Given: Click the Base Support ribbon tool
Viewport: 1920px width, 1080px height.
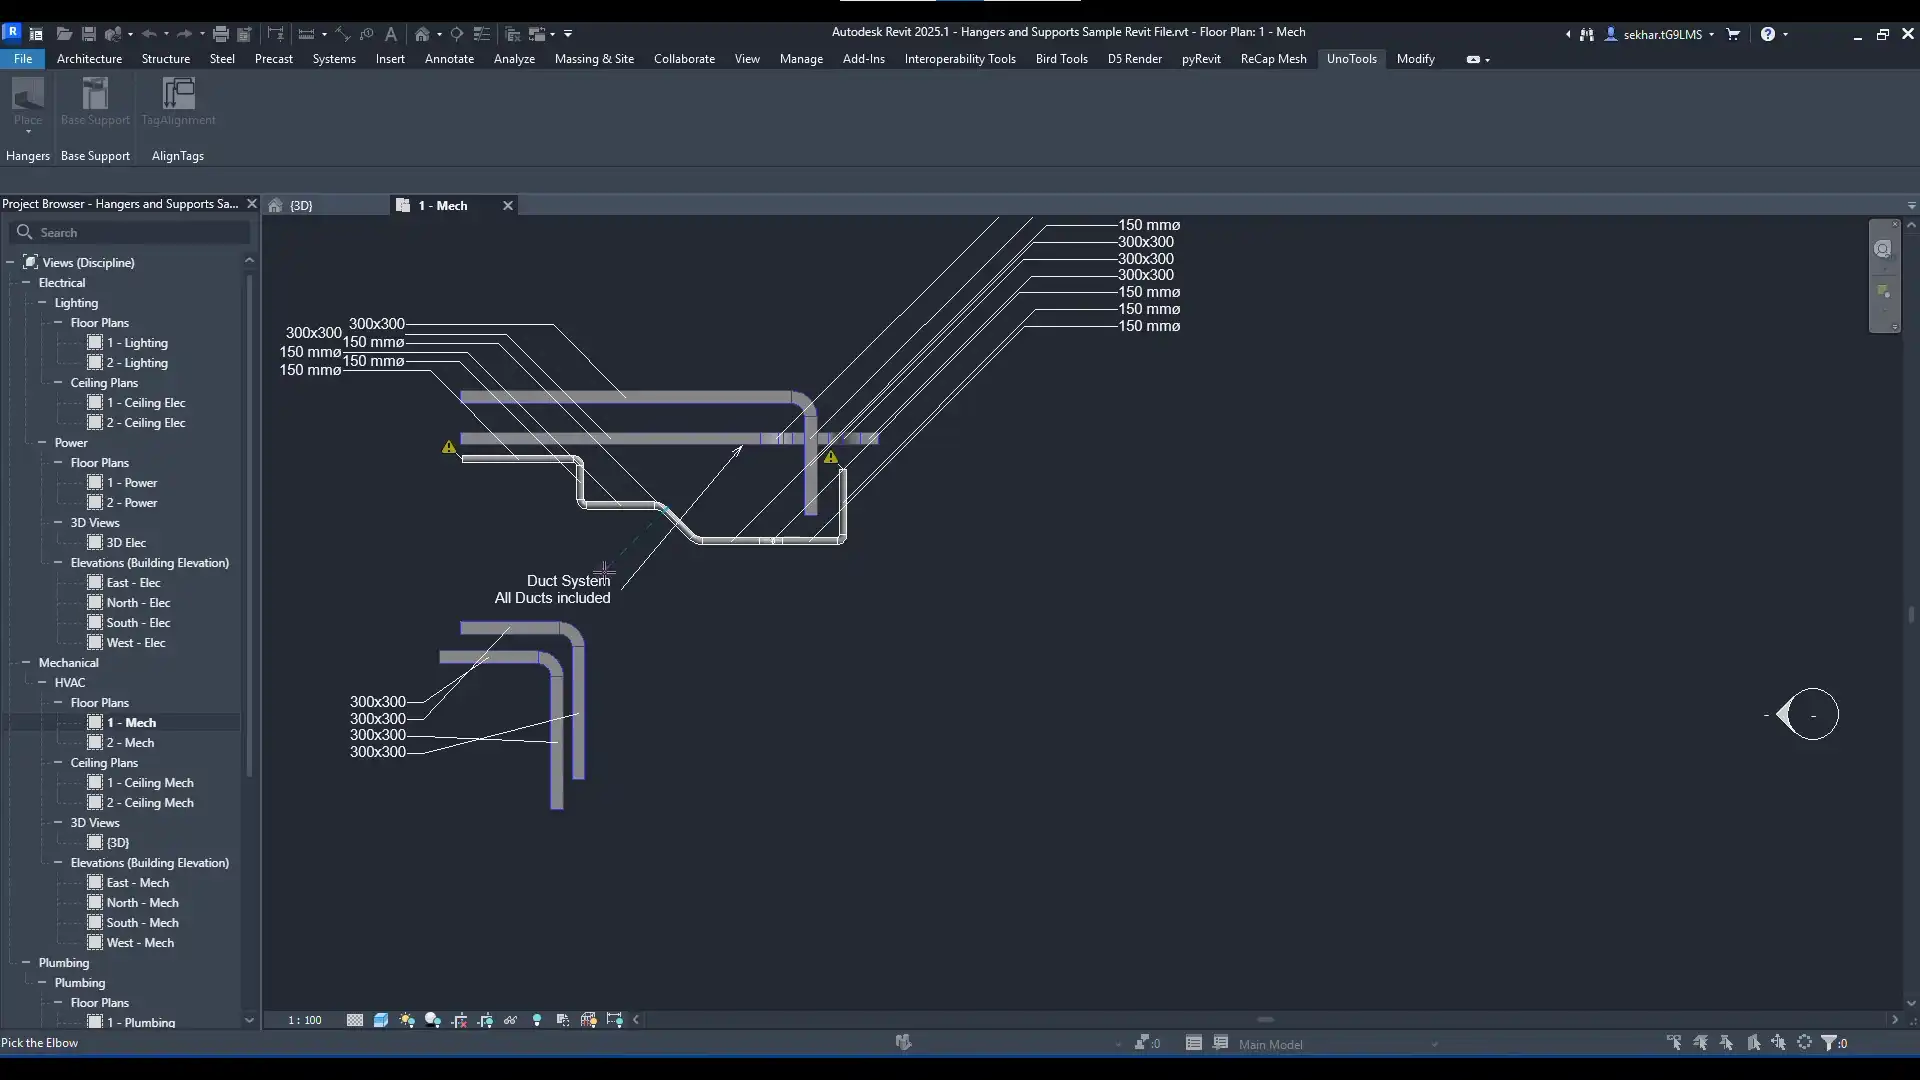Looking at the screenshot, I should (95, 101).
